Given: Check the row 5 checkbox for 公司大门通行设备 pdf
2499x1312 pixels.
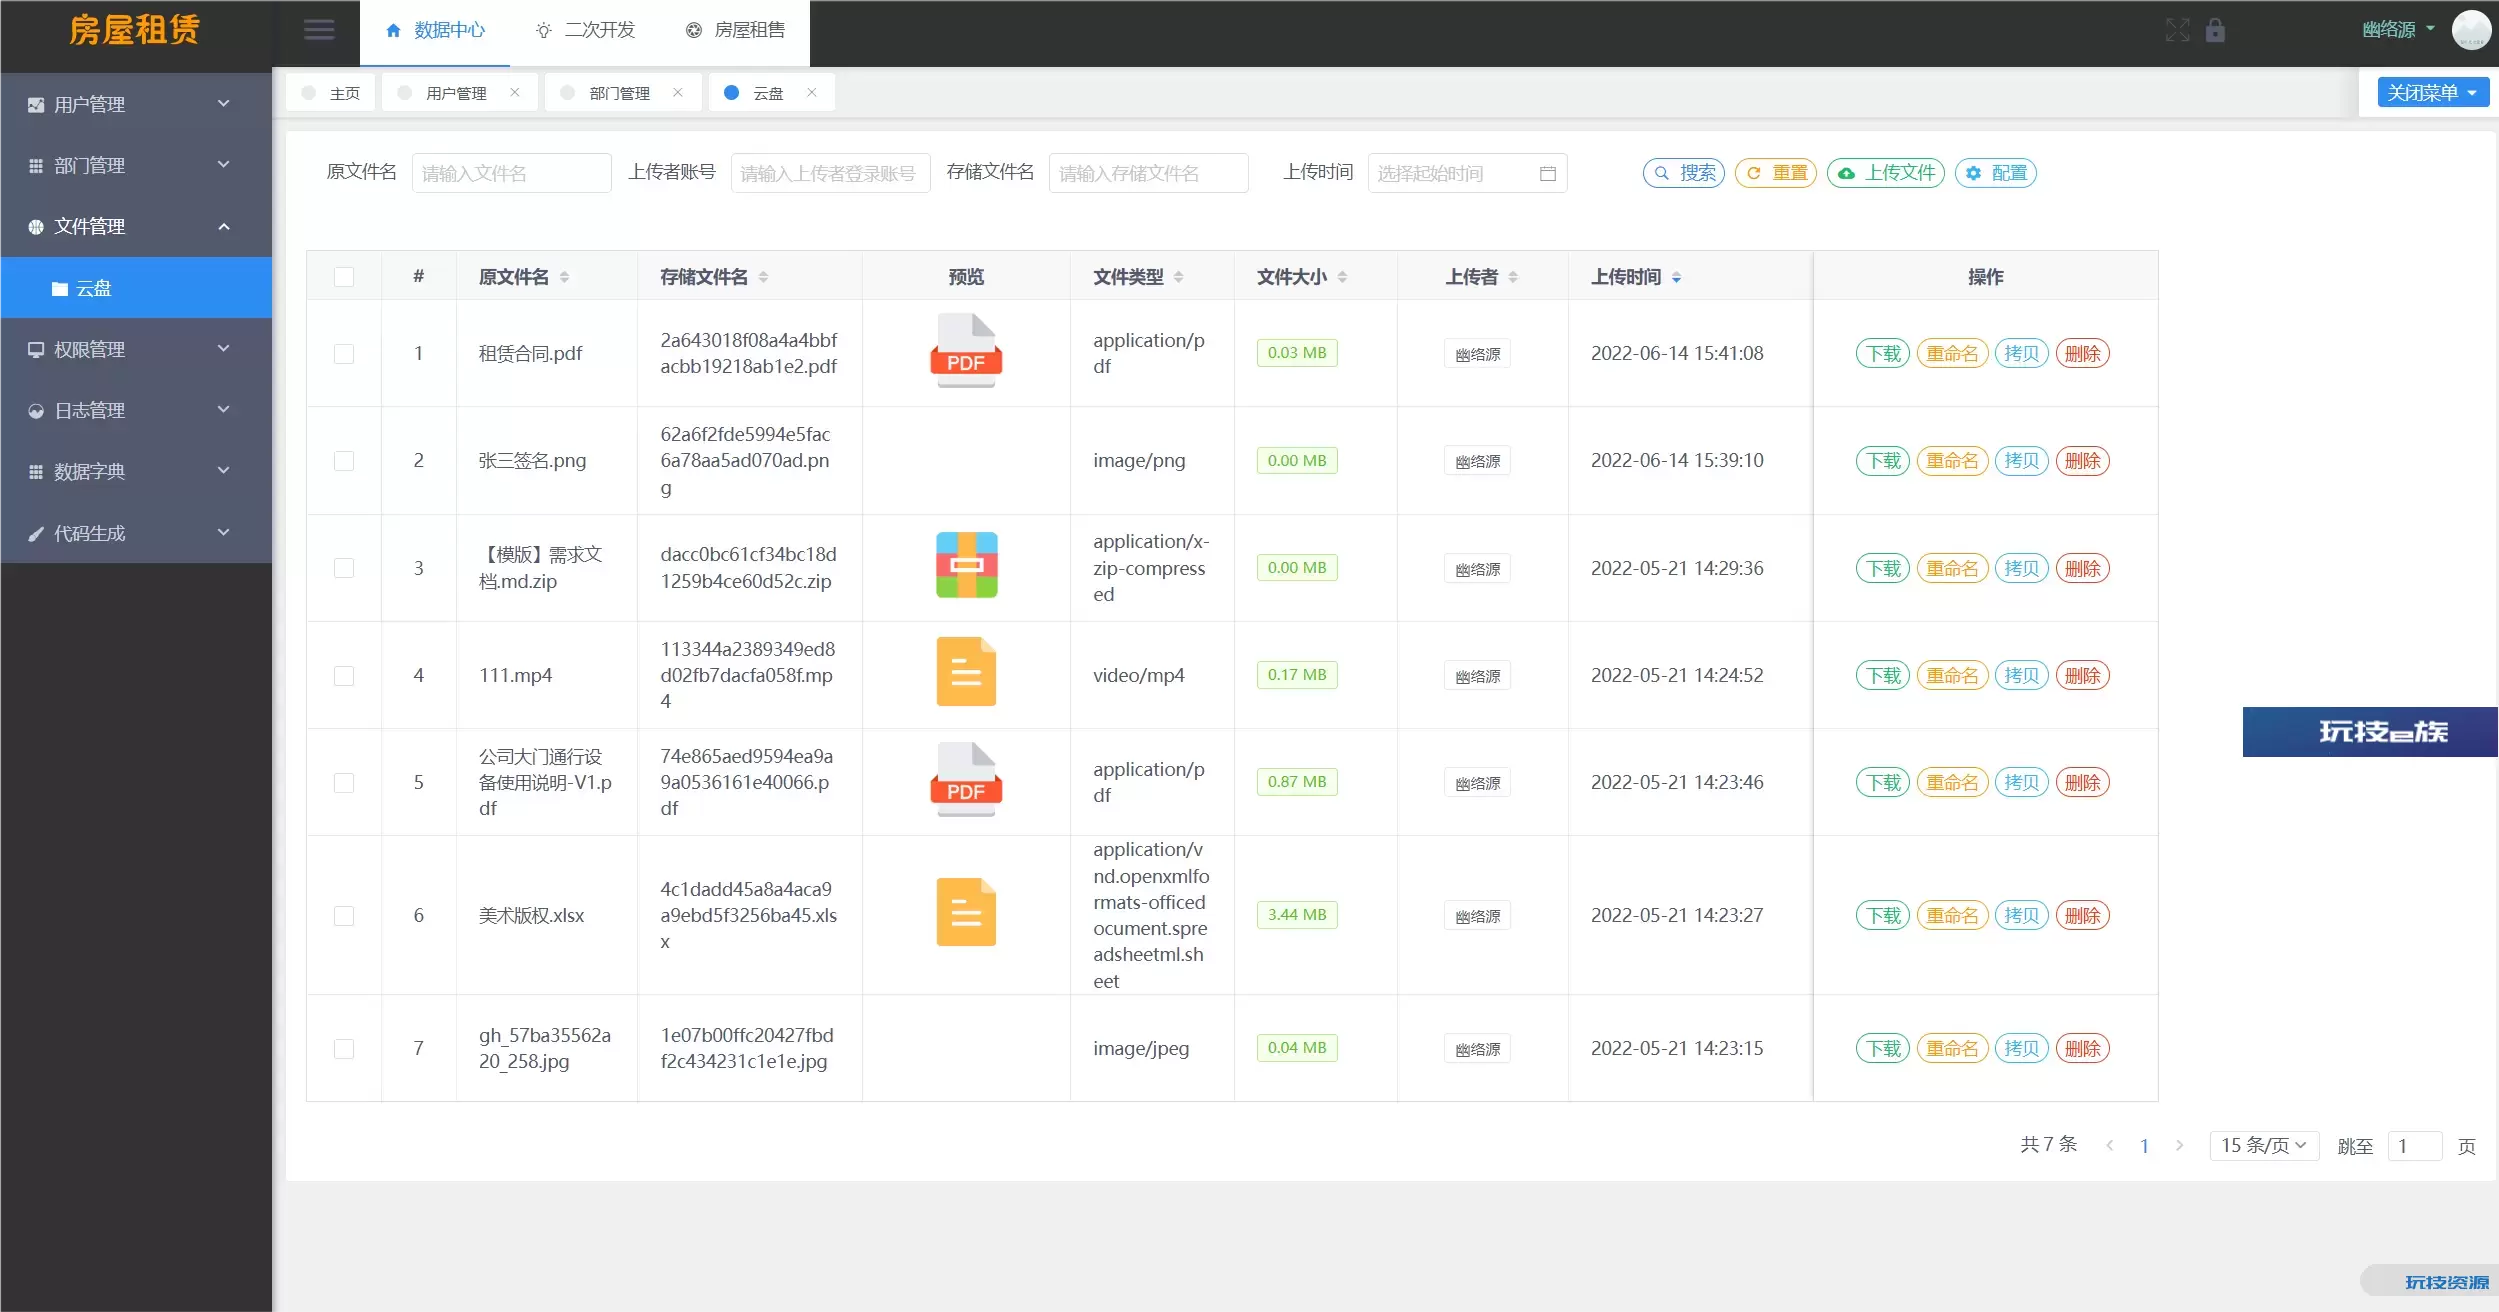Looking at the screenshot, I should [x=344, y=783].
